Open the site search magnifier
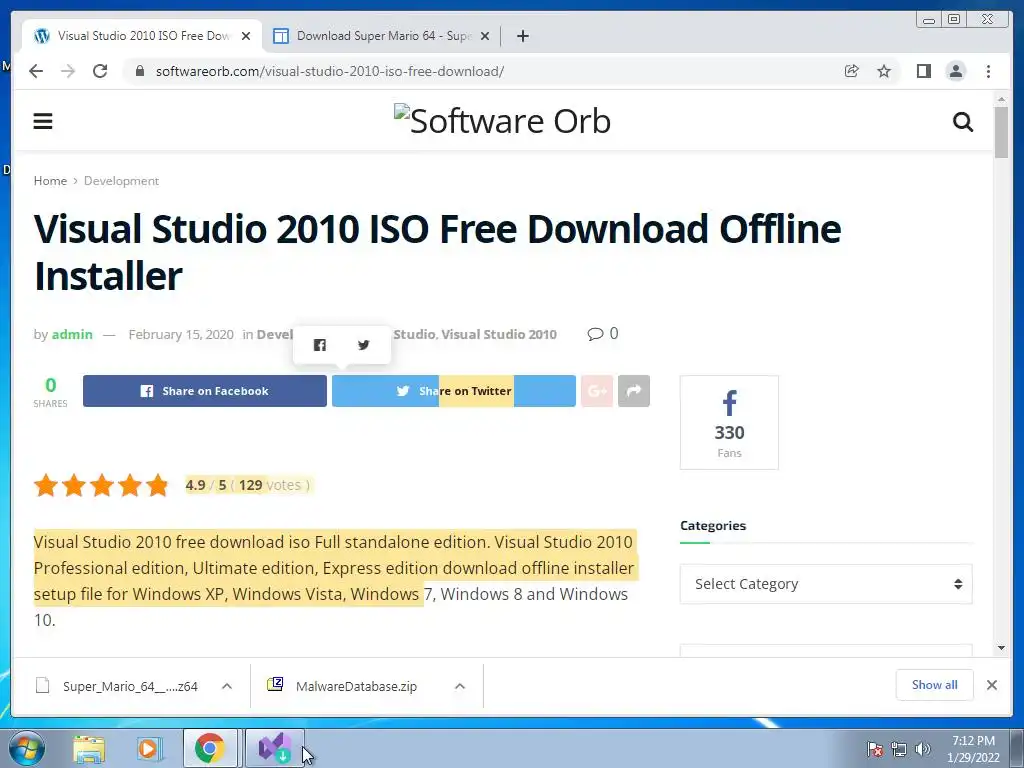This screenshot has height=768, width=1024. click(x=963, y=121)
